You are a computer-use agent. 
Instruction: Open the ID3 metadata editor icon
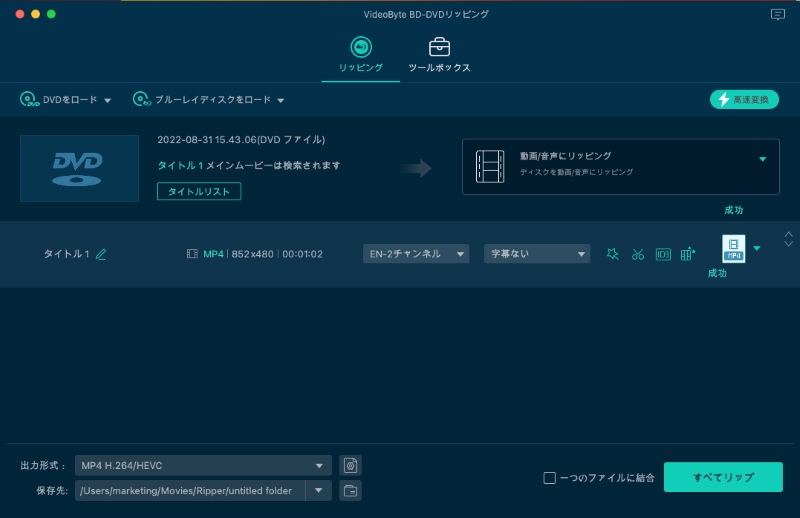point(663,254)
